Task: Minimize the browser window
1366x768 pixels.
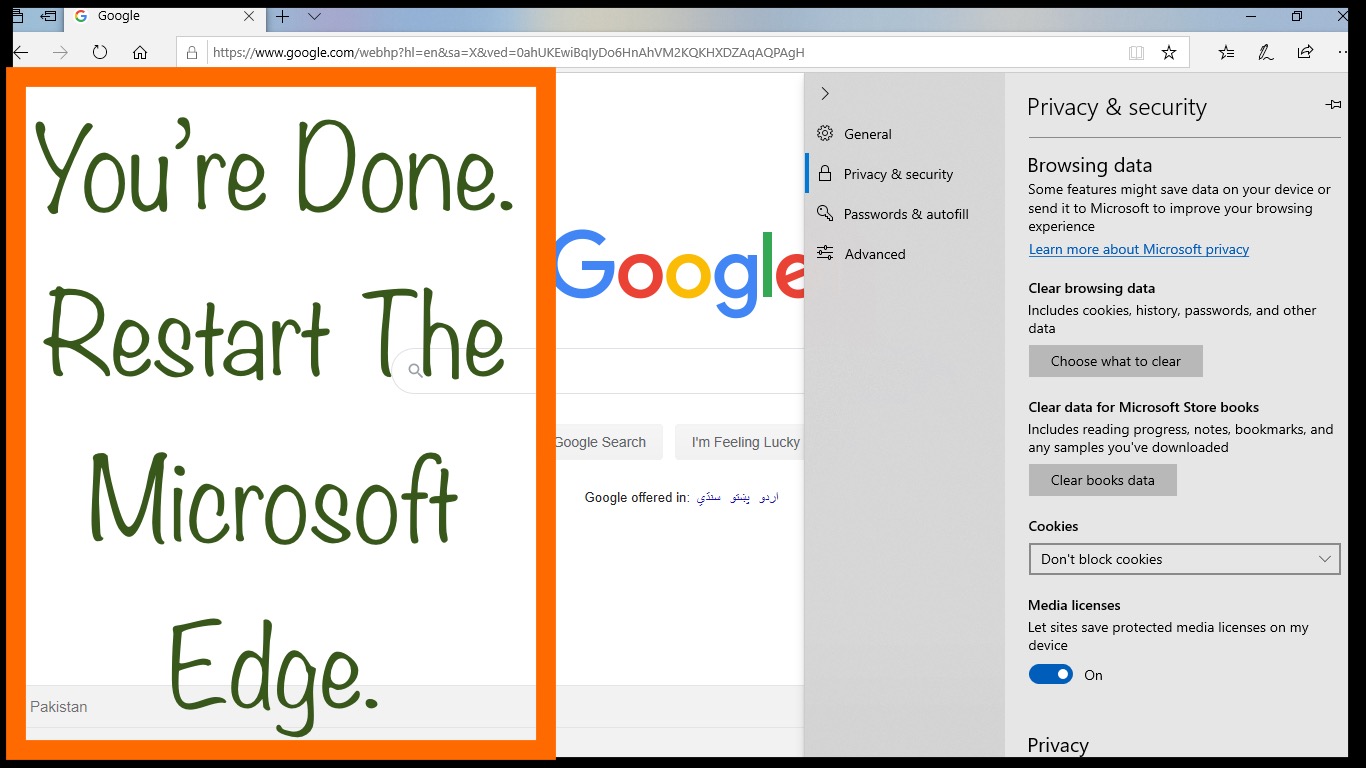Action: coord(1252,16)
